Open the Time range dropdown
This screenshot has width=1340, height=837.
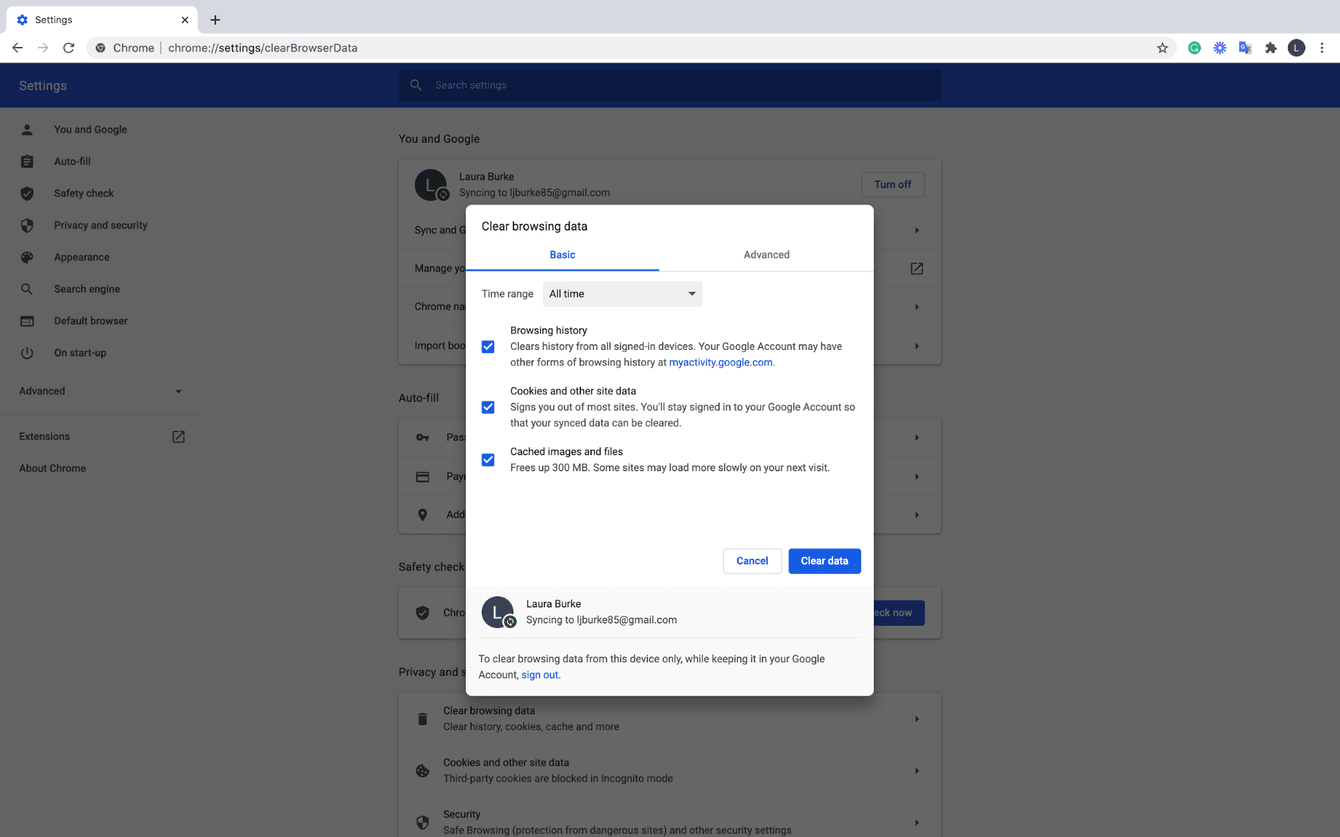tap(622, 293)
